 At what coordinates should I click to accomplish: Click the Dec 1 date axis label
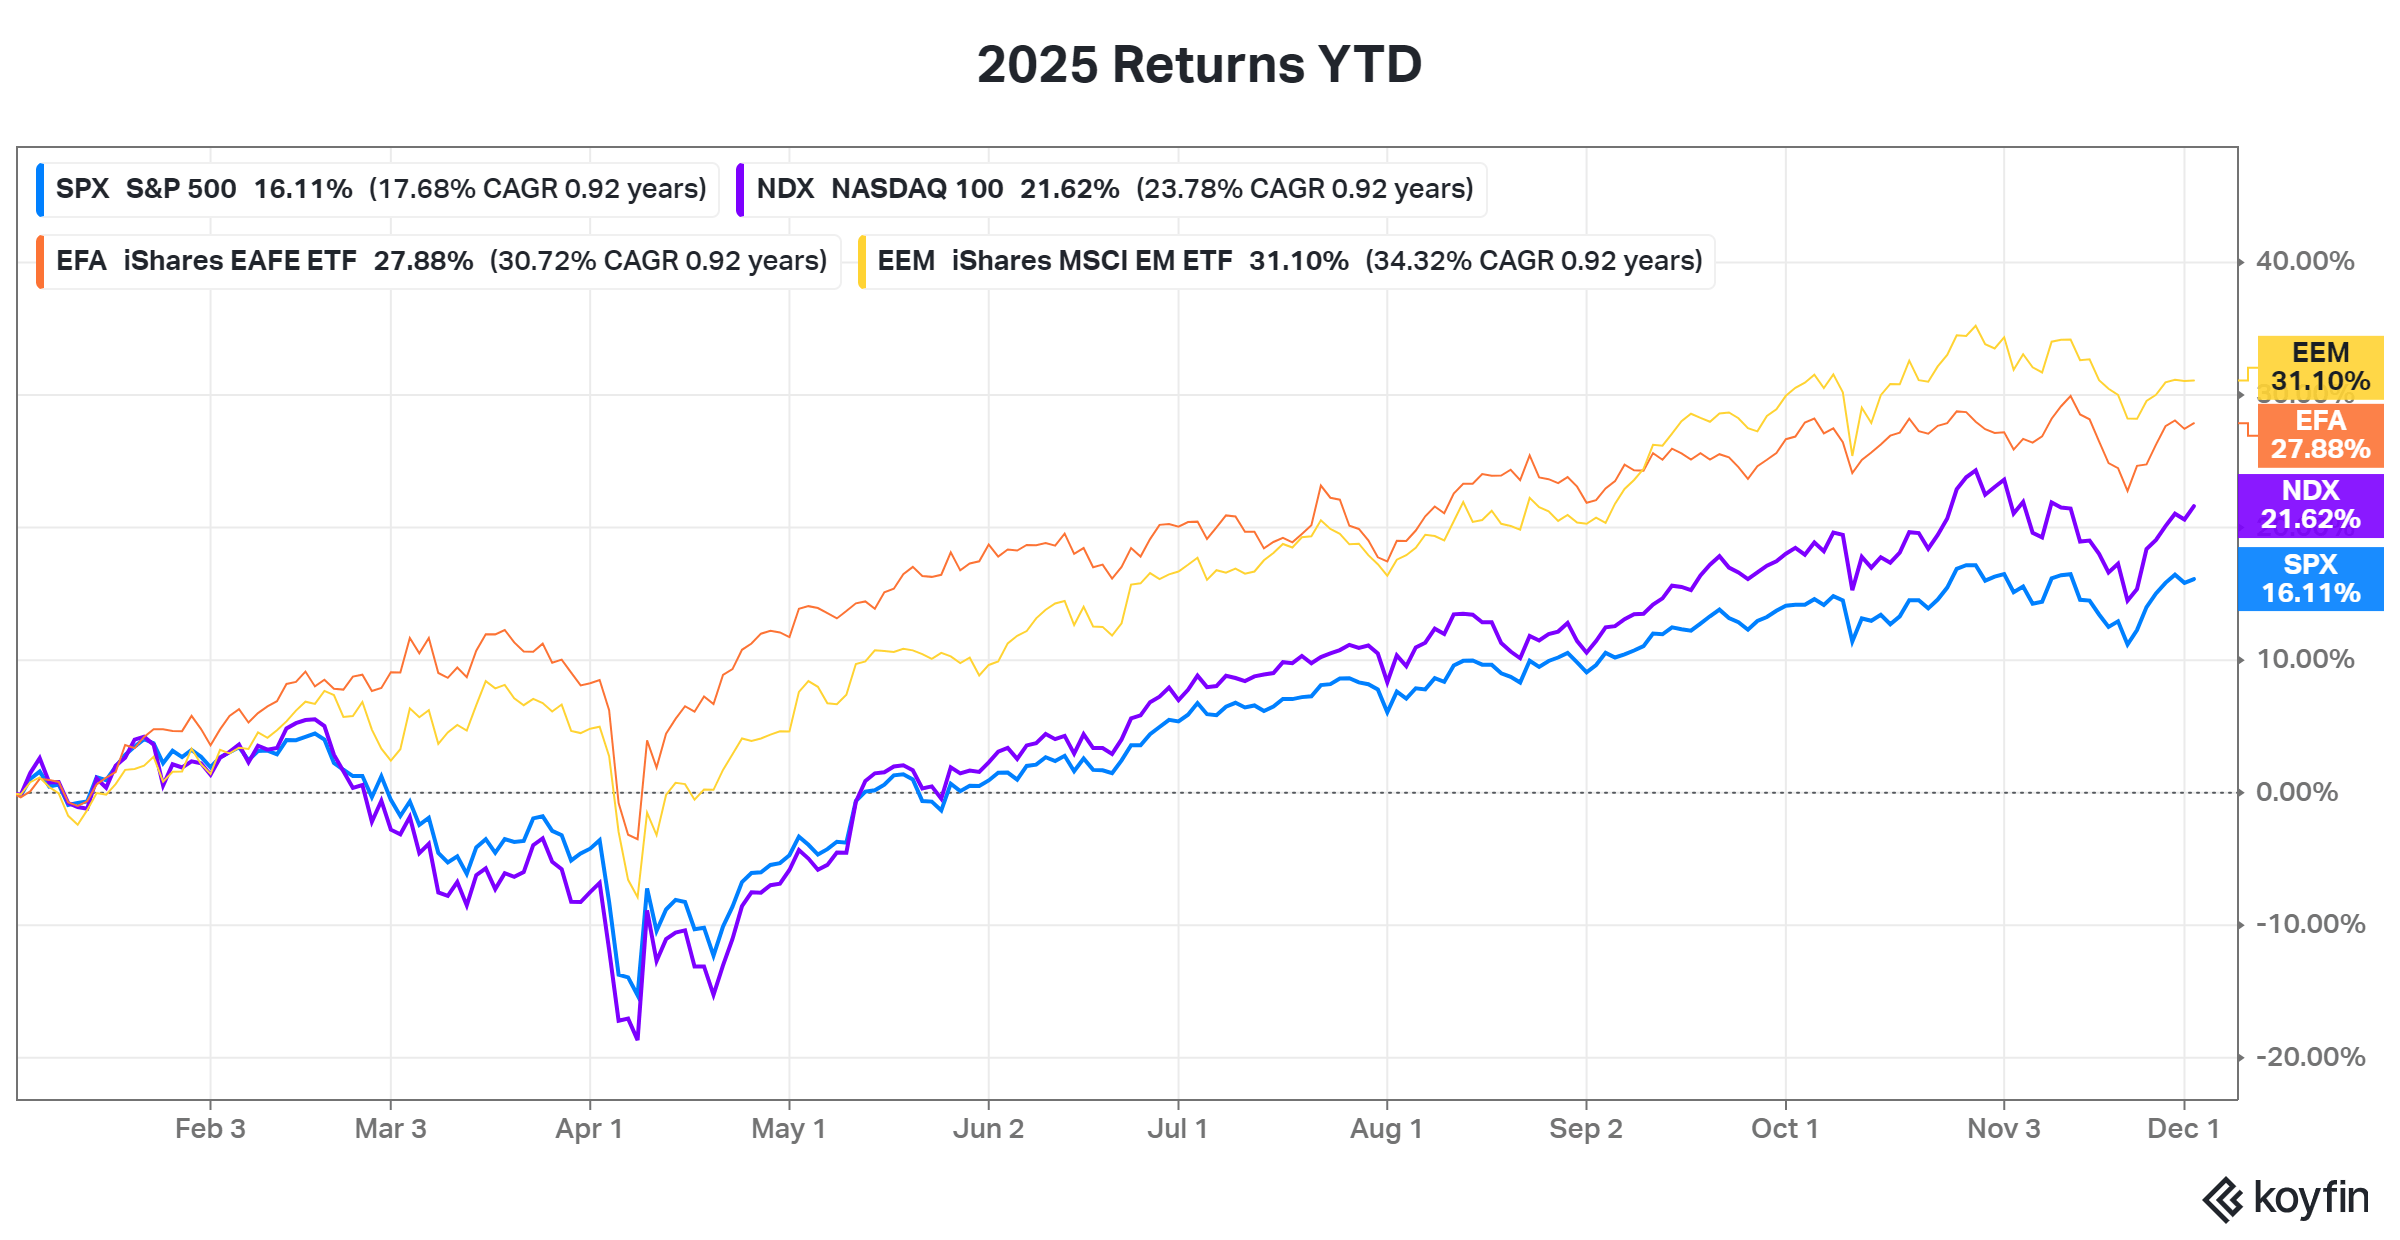click(x=2183, y=1129)
